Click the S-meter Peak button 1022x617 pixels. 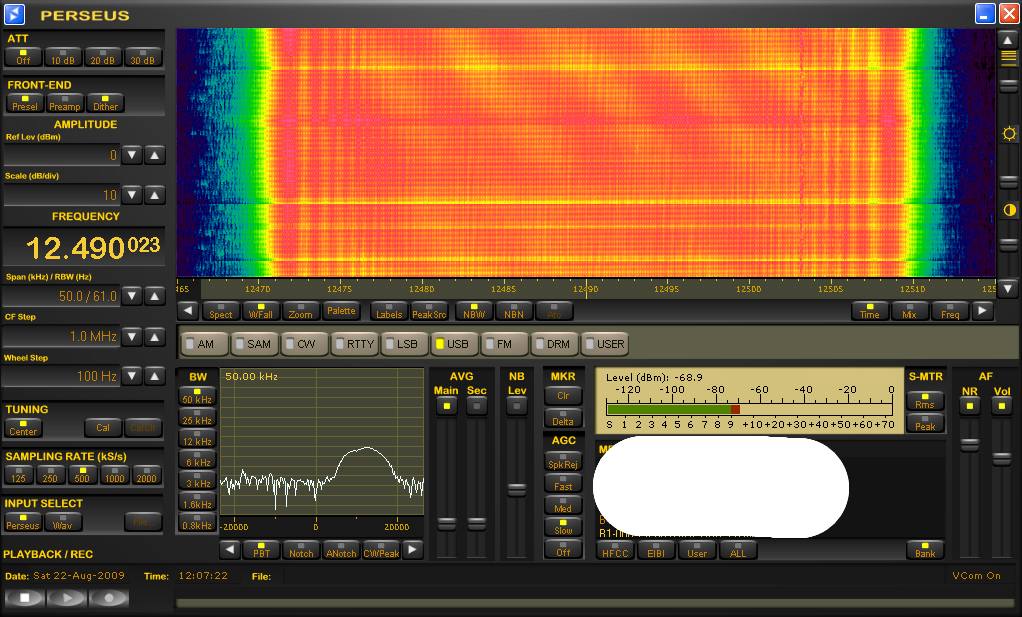[x=925, y=423]
